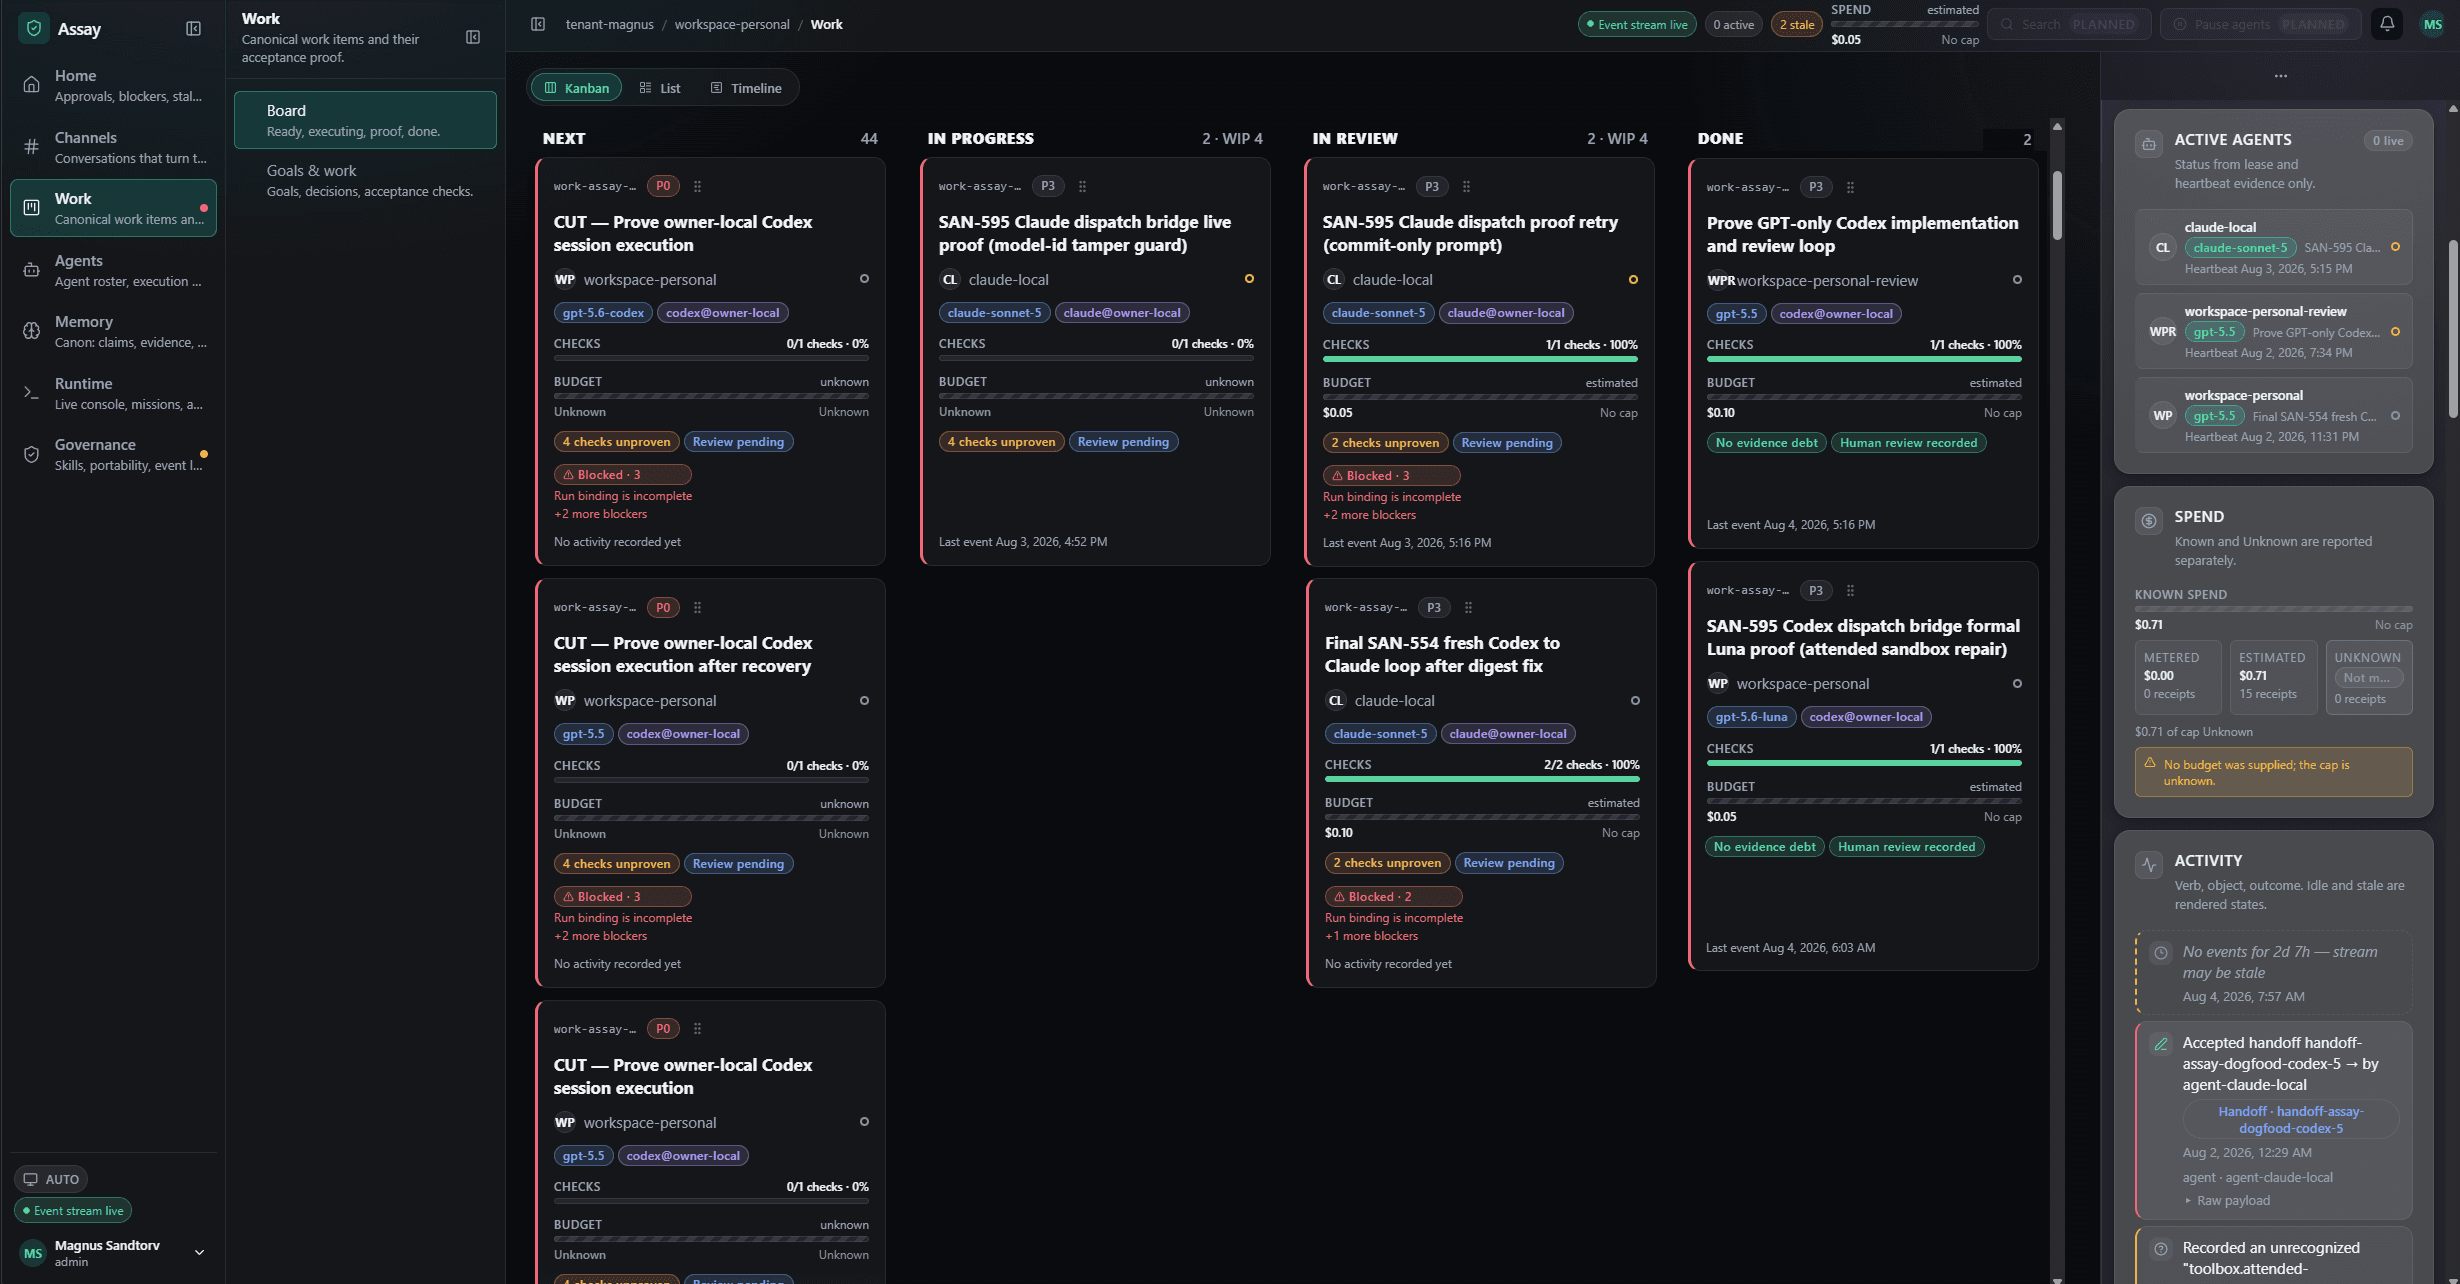Screen dimensions: 2460x1284
Task: Open Runtime console icon in sidebar
Action: click(x=32, y=393)
